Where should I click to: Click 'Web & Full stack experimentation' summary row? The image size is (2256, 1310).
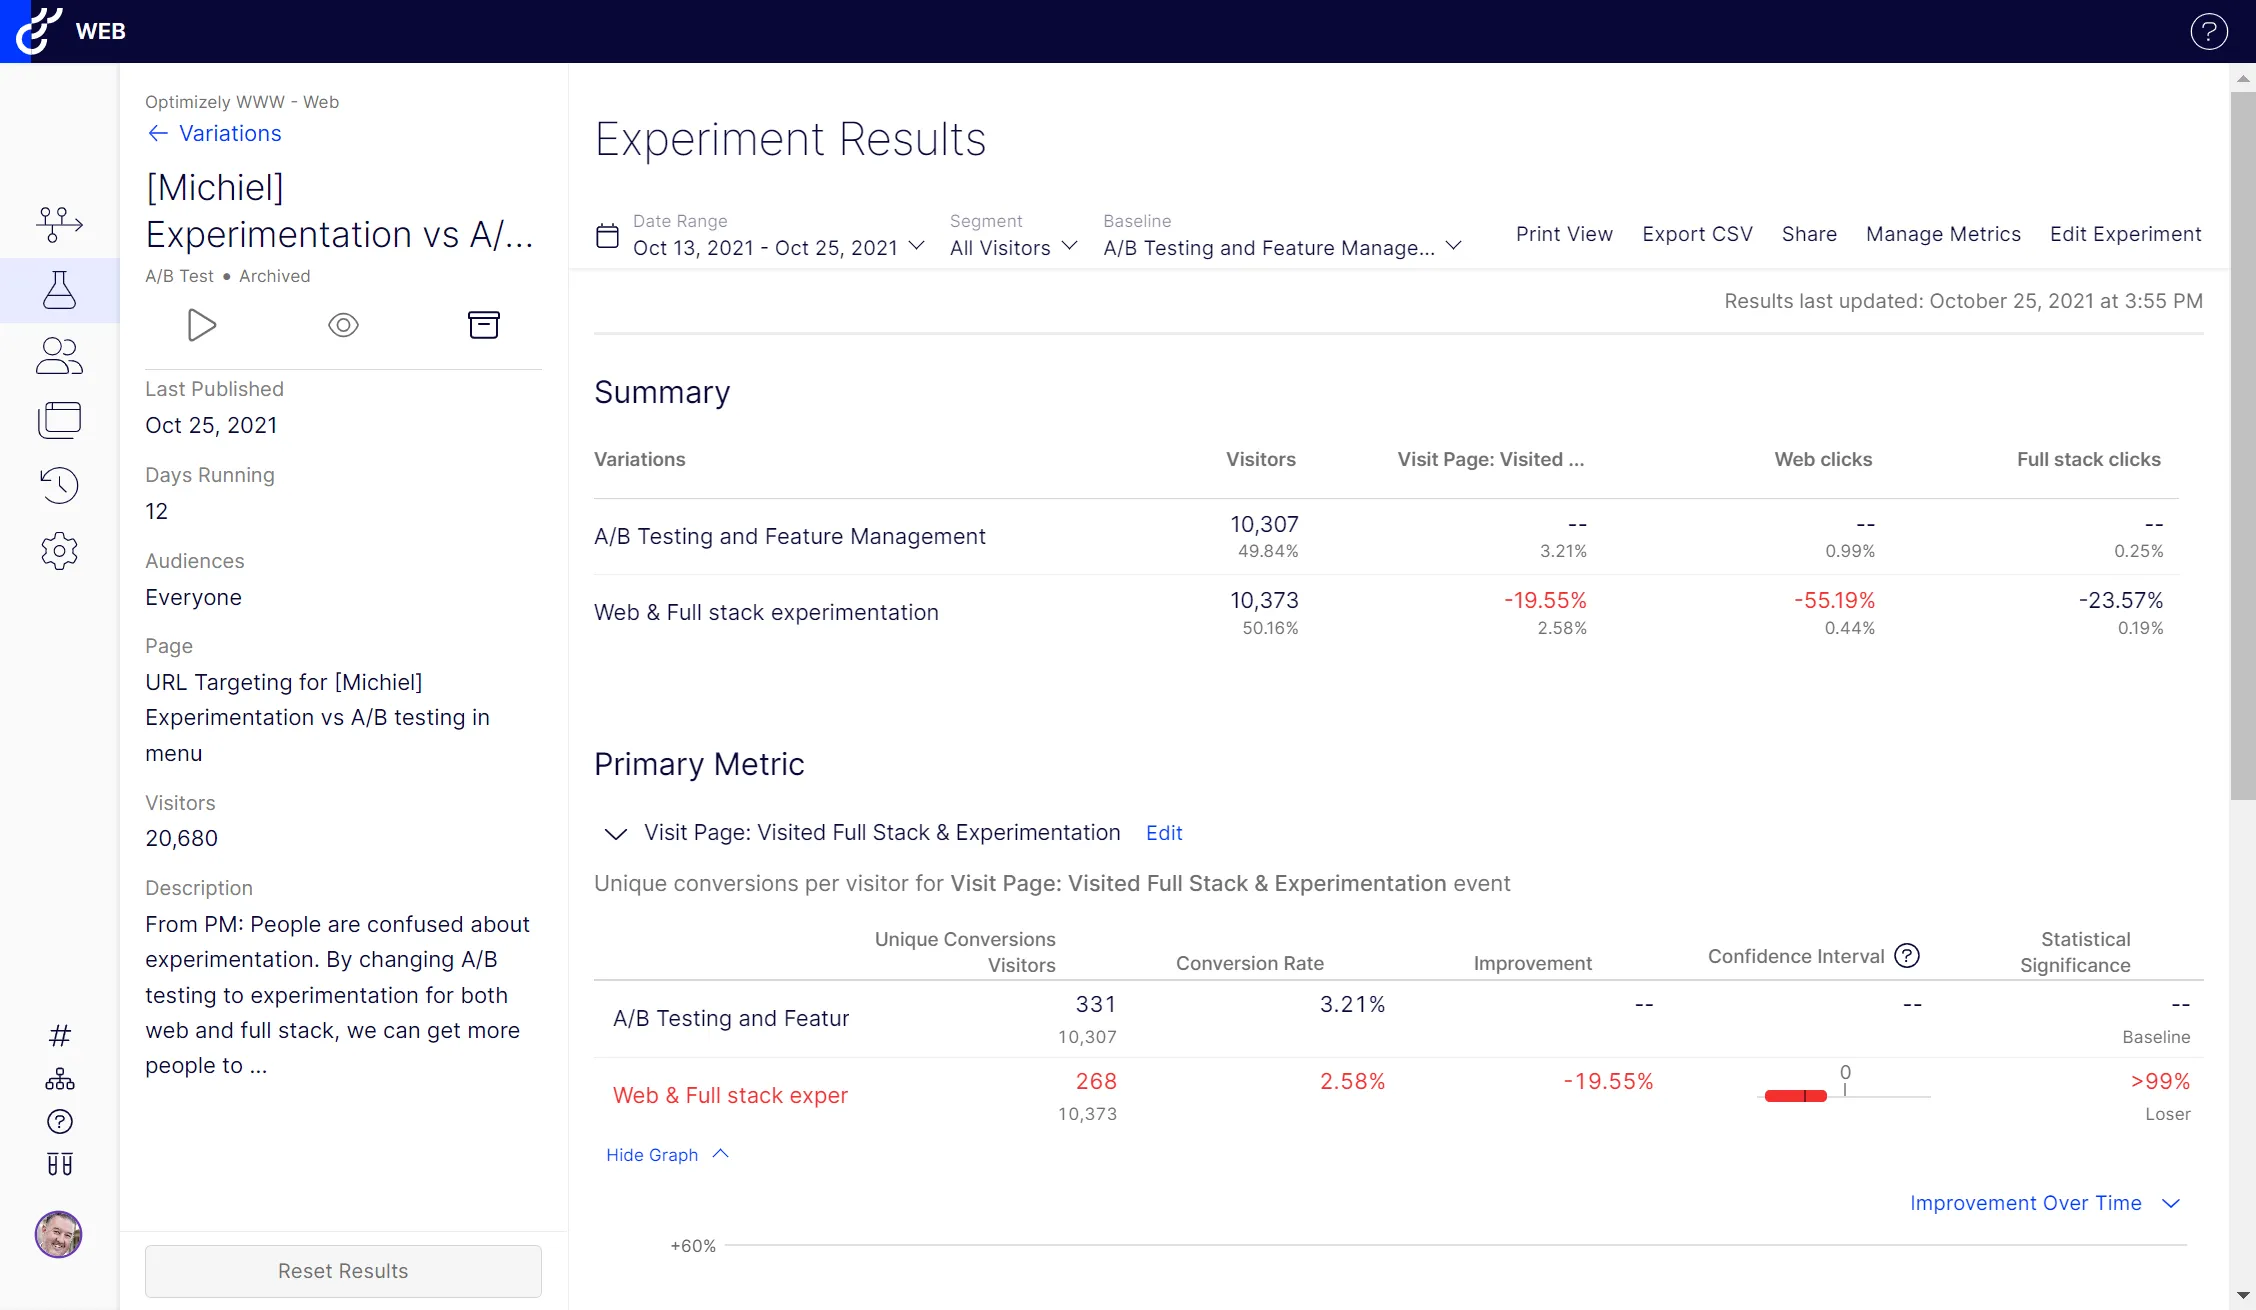point(1386,613)
